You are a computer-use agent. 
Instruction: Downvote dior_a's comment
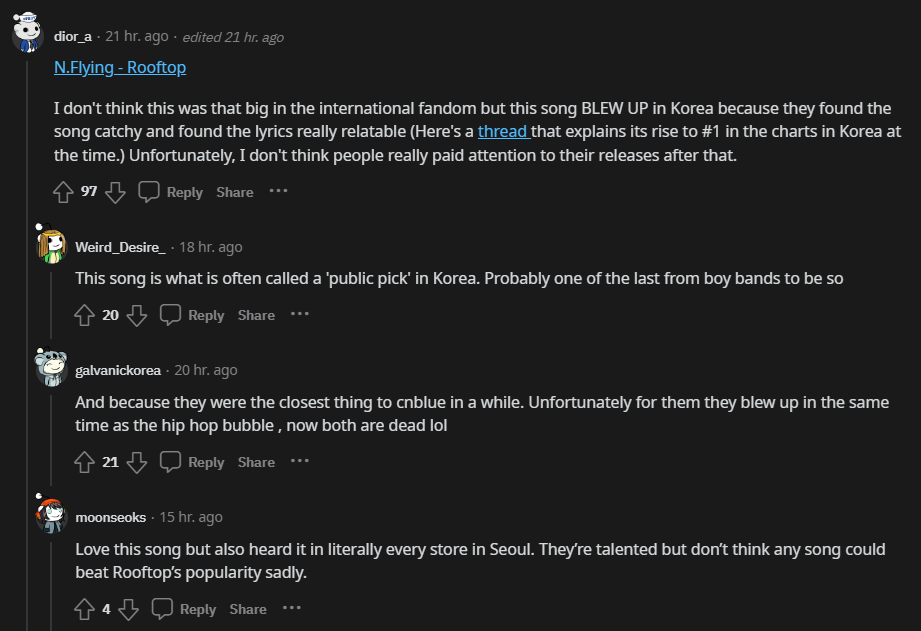[115, 191]
